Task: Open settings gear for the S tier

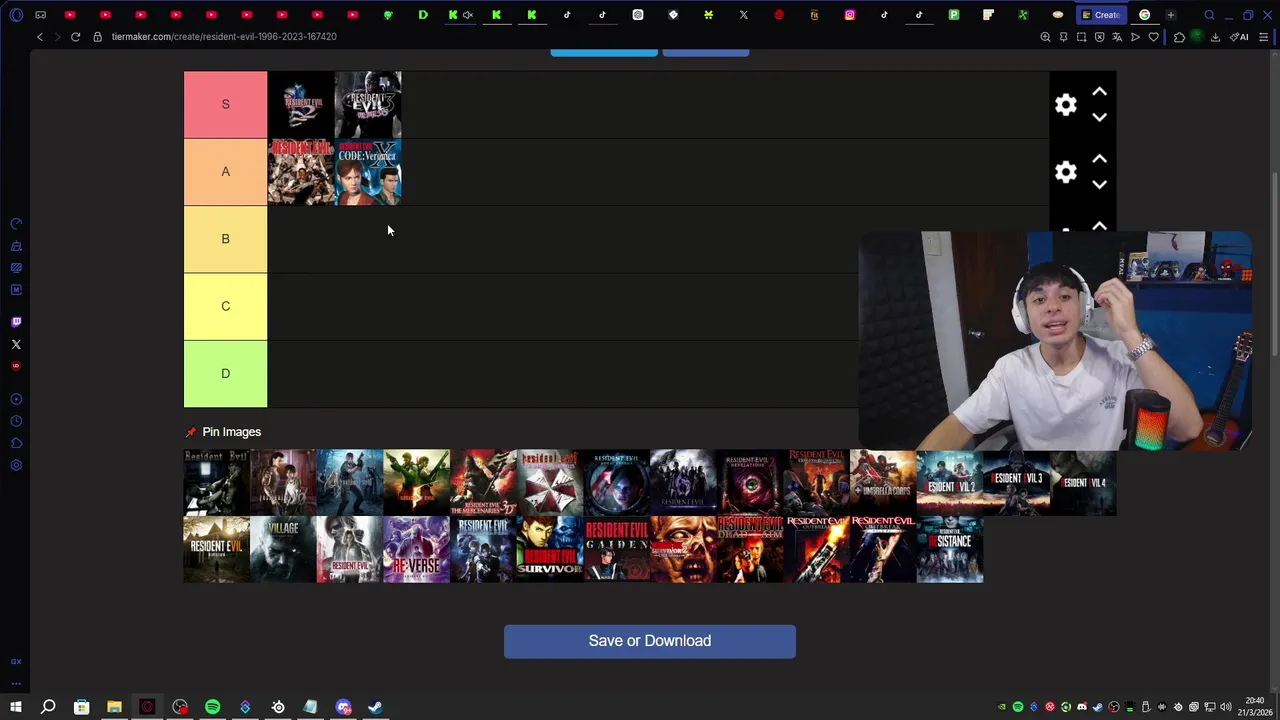Action: [x=1066, y=105]
